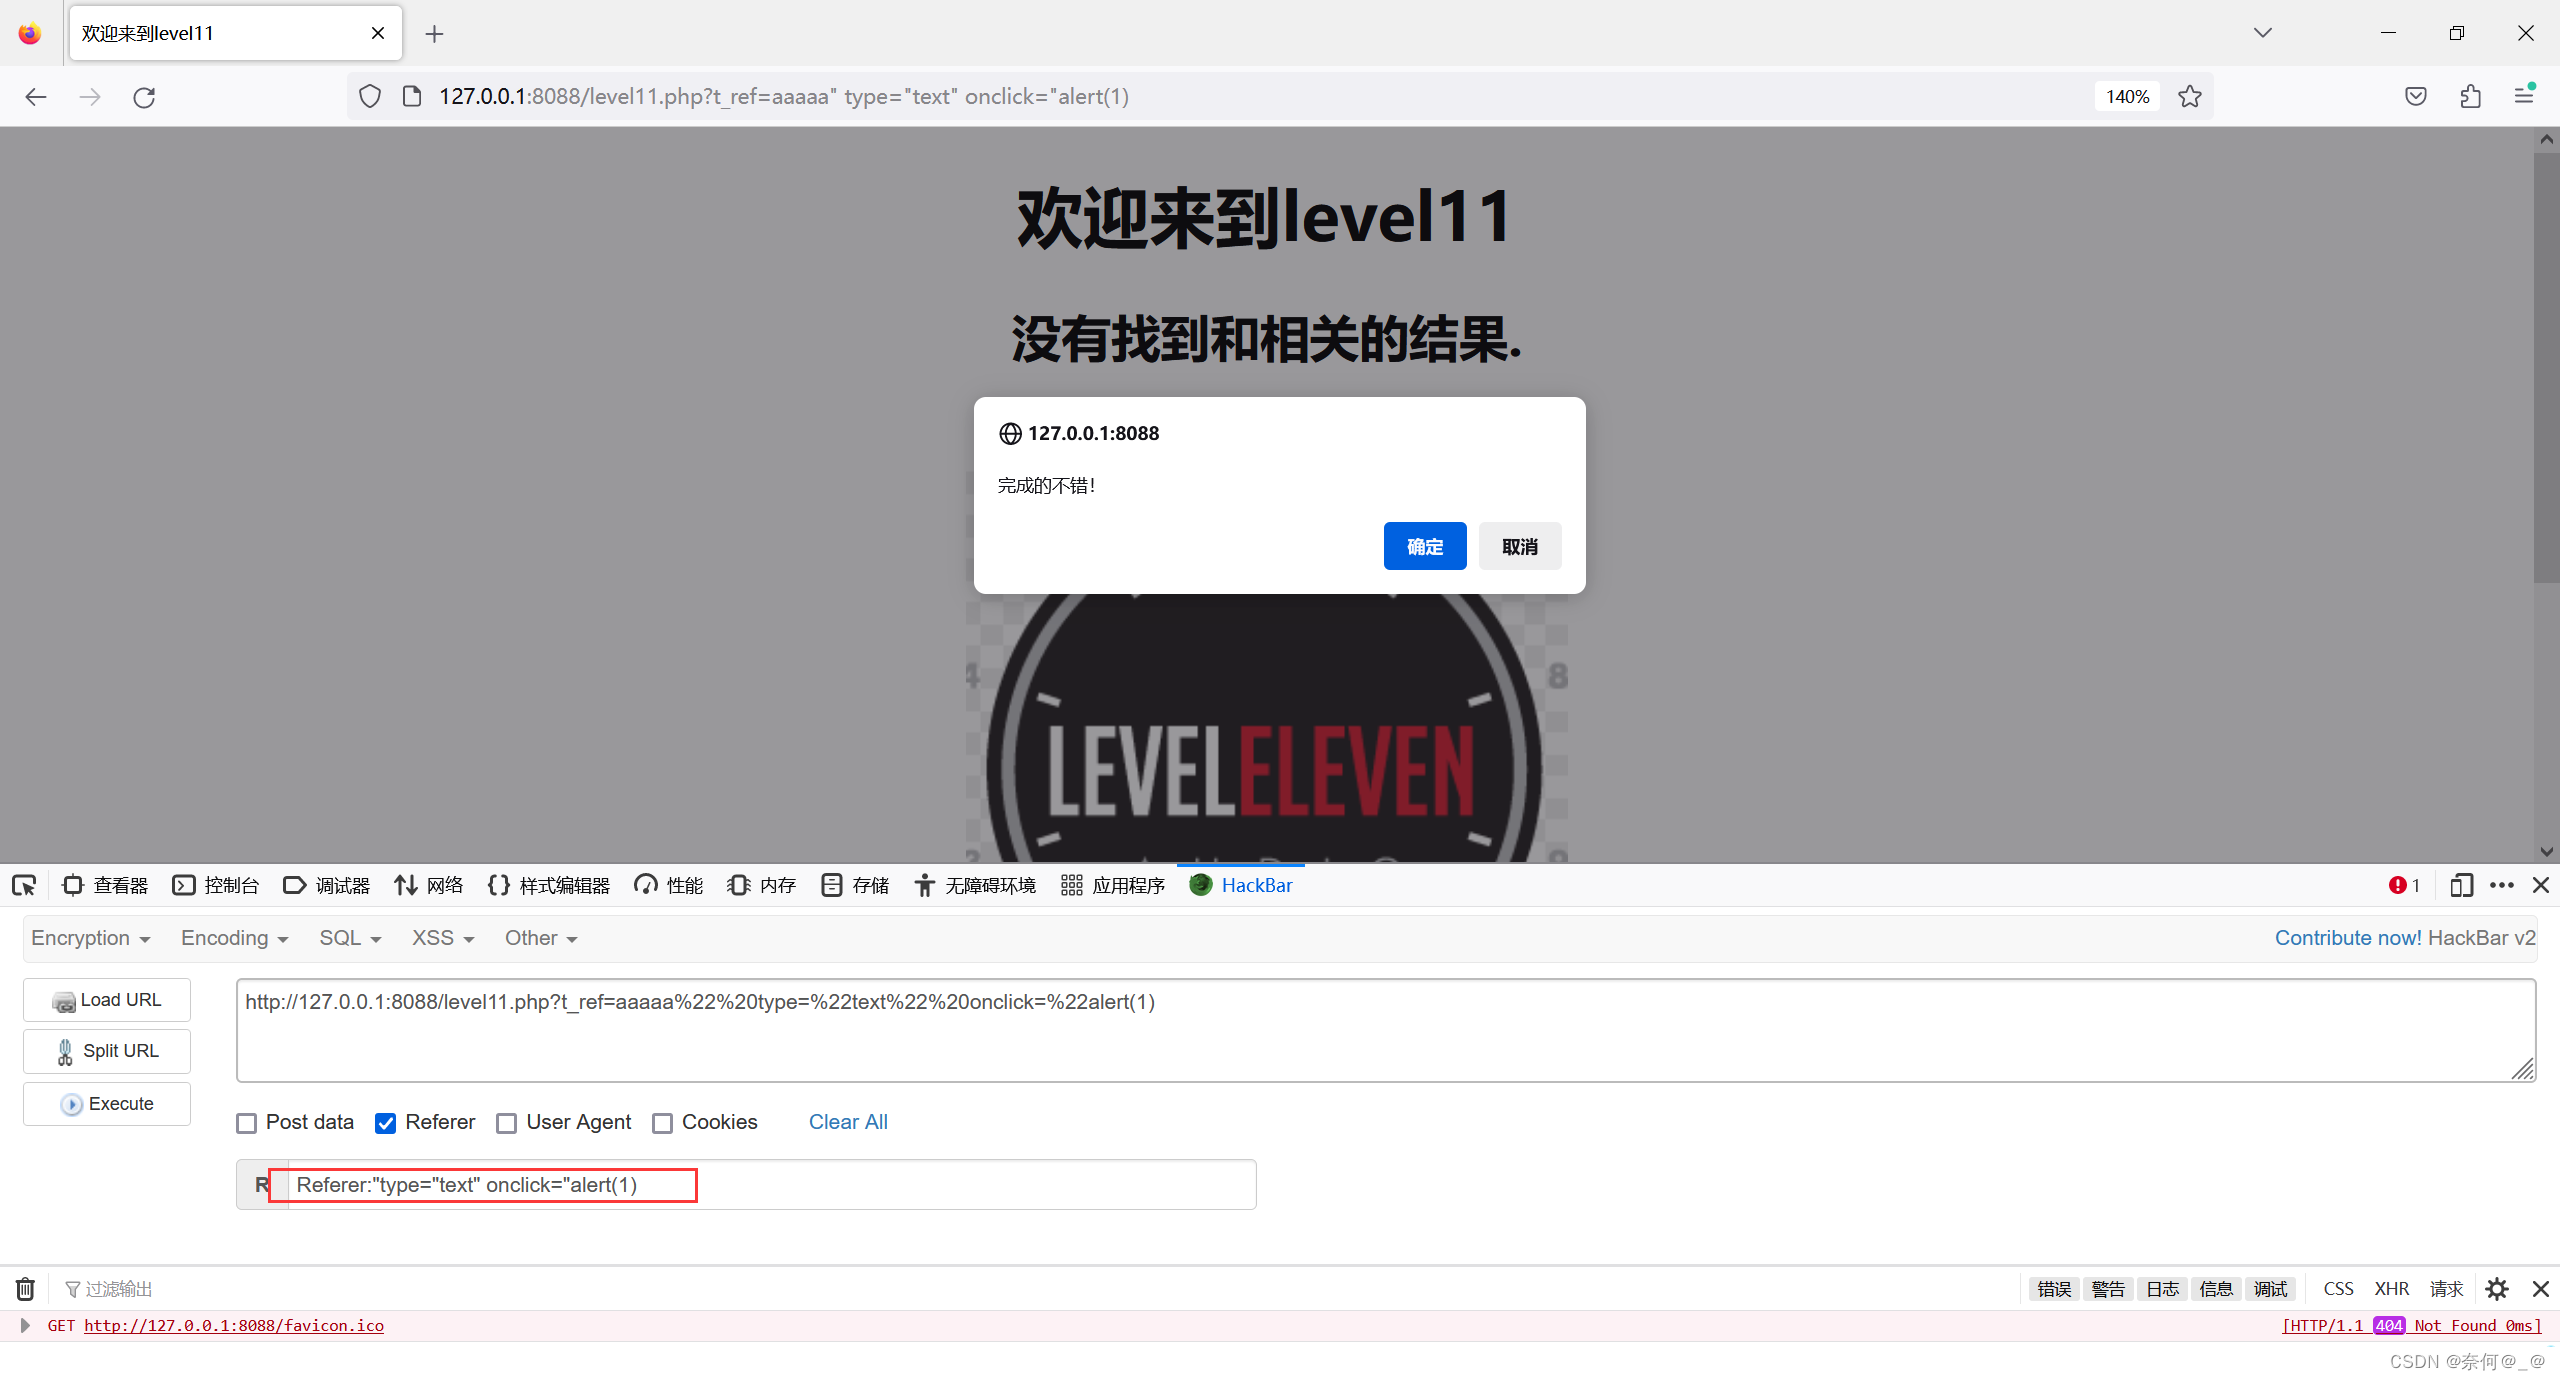This screenshot has height=1380, width=2560.
Task: Click the Load URL button
Action: pyautogui.click(x=107, y=999)
